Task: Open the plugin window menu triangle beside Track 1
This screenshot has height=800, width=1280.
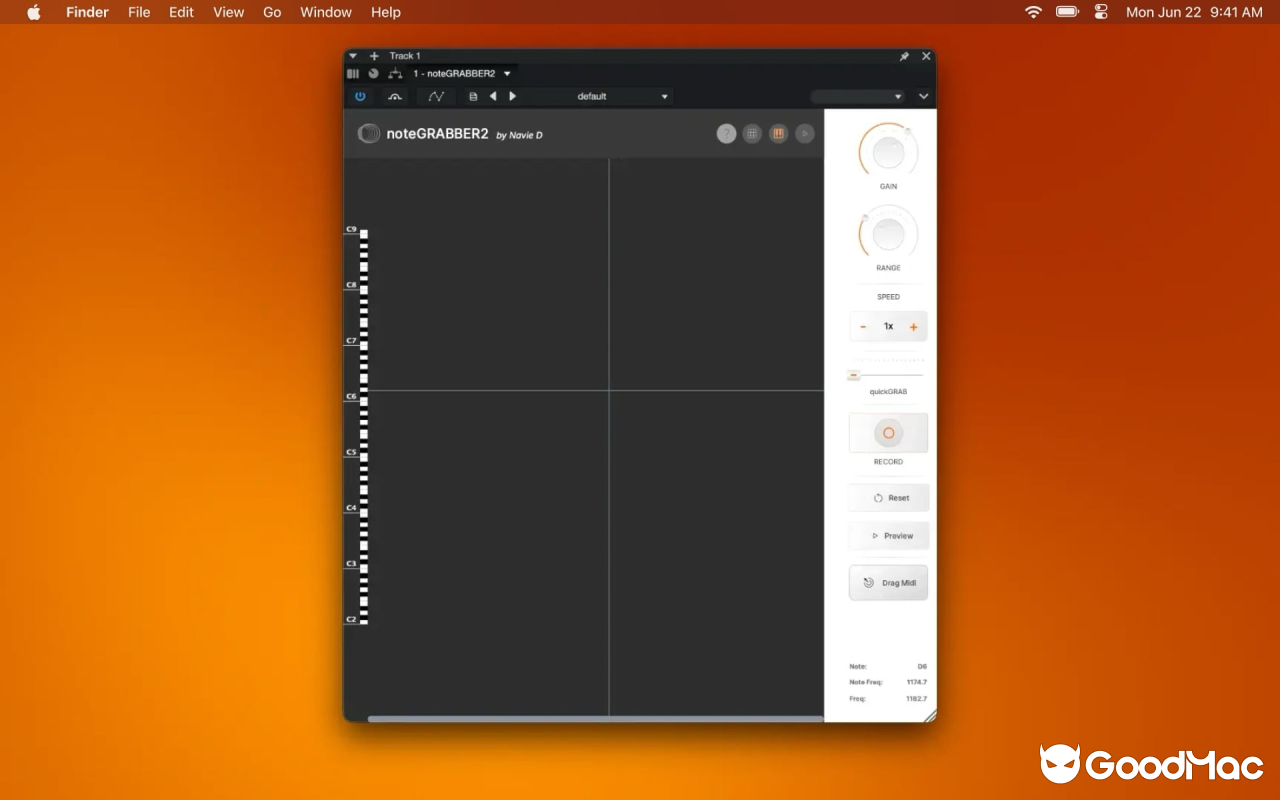Action: tap(353, 56)
